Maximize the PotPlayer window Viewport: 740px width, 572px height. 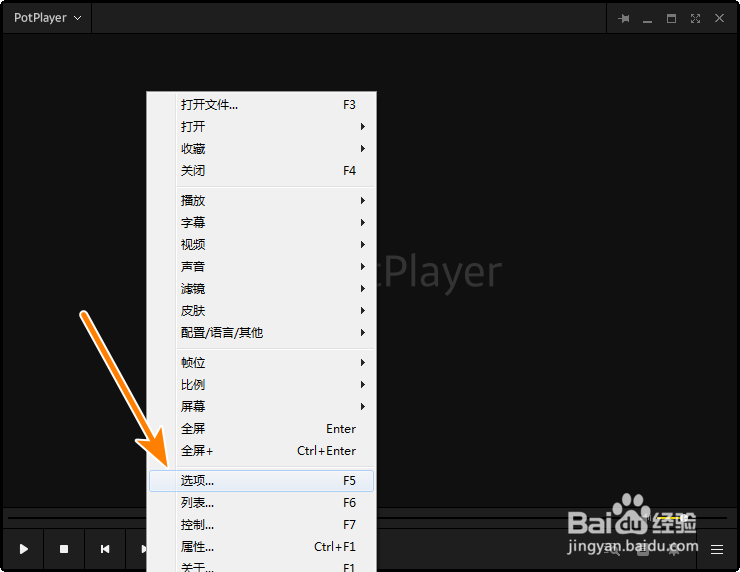pyautogui.click(x=671, y=18)
